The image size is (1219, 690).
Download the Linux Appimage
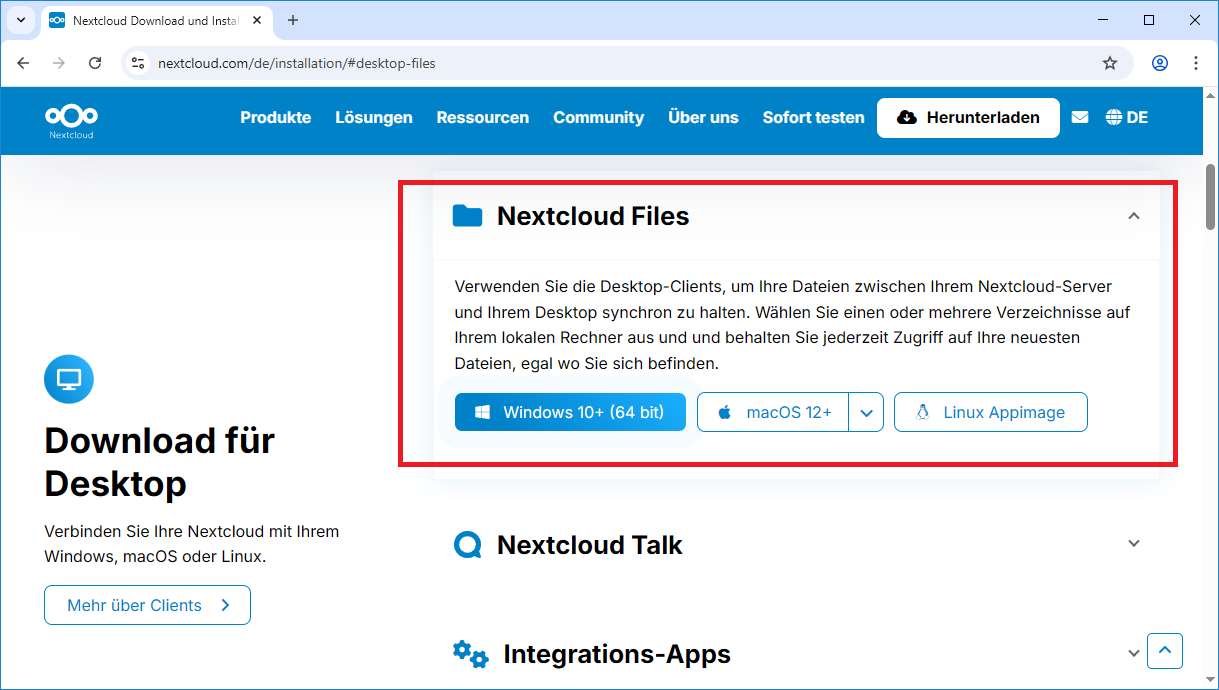click(990, 412)
